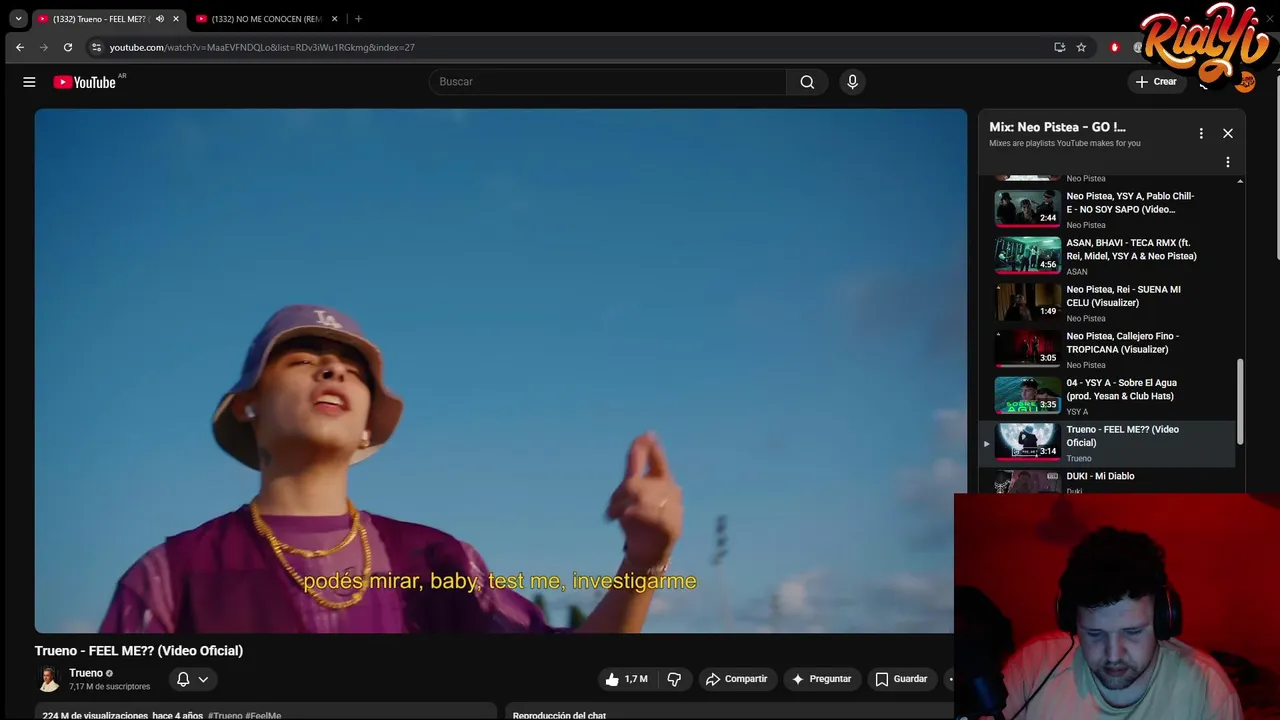Click the playlist panel scrollbar
The height and width of the screenshot is (720, 1280).
click(1240, 402)
